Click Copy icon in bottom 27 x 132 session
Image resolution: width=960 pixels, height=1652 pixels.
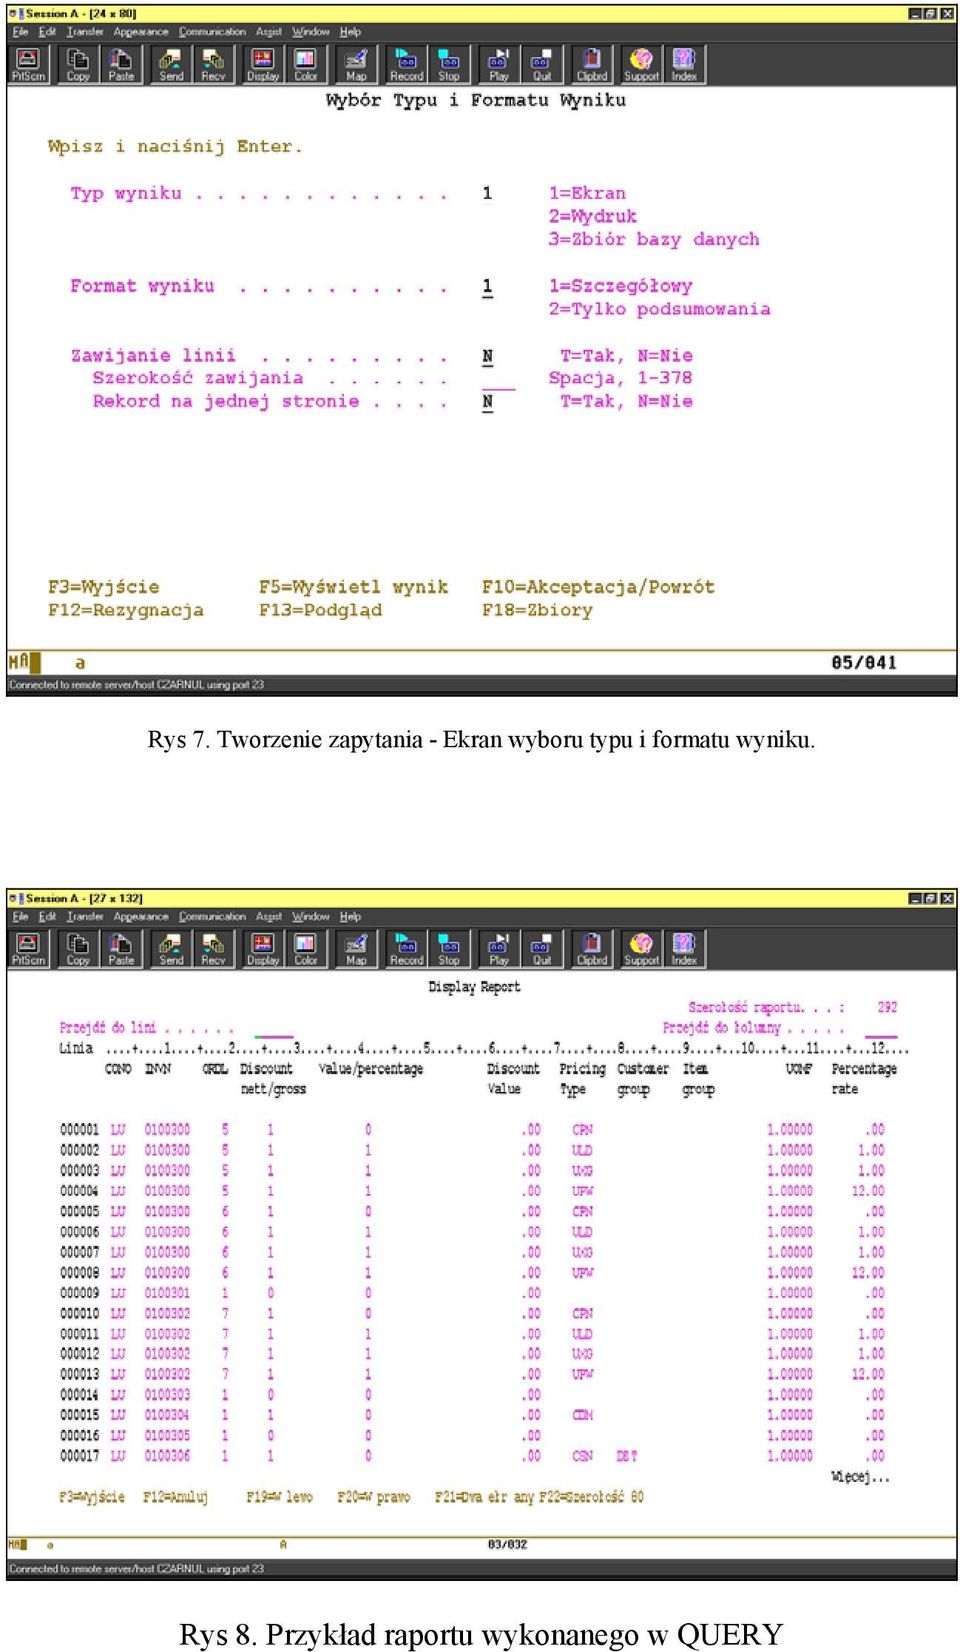(x=78, y=948)
